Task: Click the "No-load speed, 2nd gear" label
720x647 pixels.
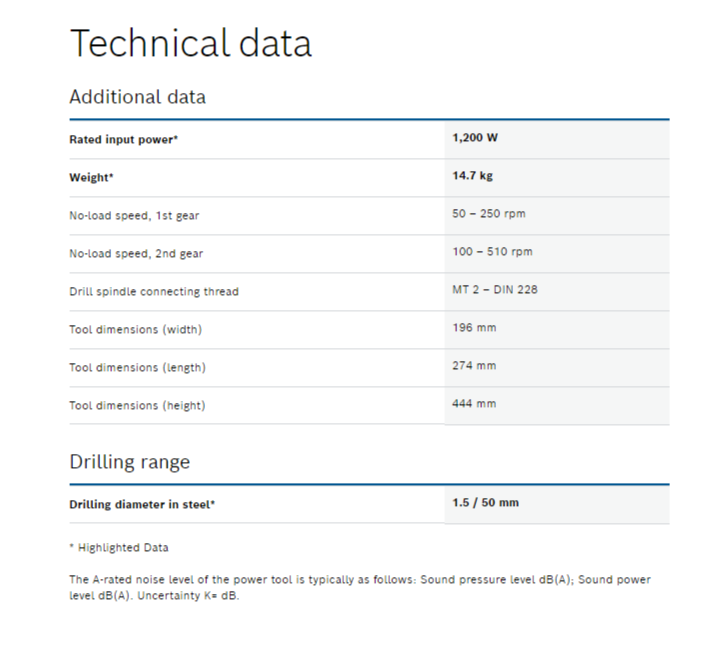Action: pyautogui.click(x=128, y=254)
